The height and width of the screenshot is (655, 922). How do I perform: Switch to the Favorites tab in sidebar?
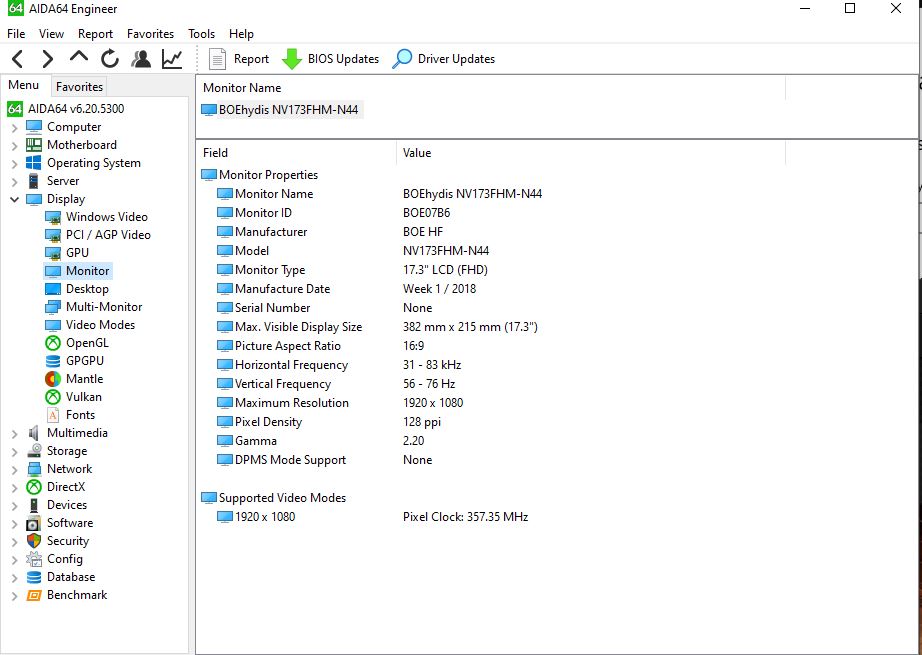coord(79,87)
